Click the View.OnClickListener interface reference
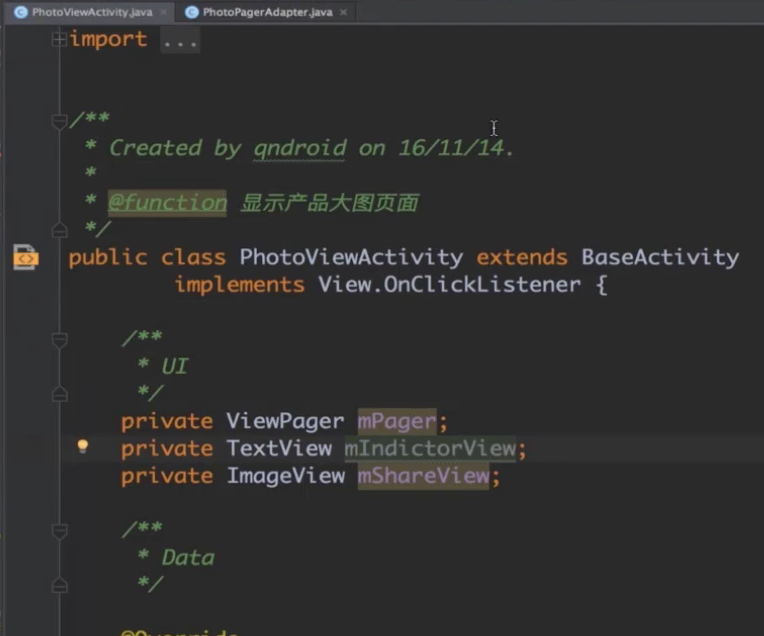The height and width of the screenshot is (636, 764). pos(449,285)
